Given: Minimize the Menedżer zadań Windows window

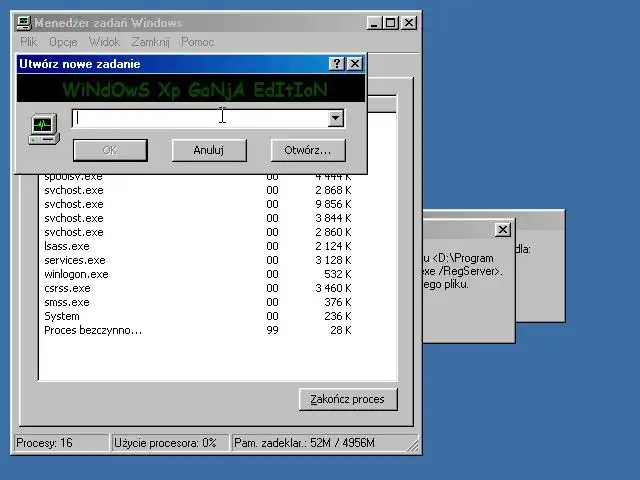Looking at the screenshot, I should (374, 23).
